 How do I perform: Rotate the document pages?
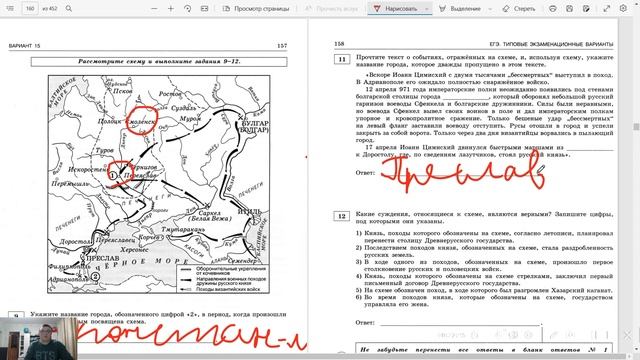tap(187, 9)
